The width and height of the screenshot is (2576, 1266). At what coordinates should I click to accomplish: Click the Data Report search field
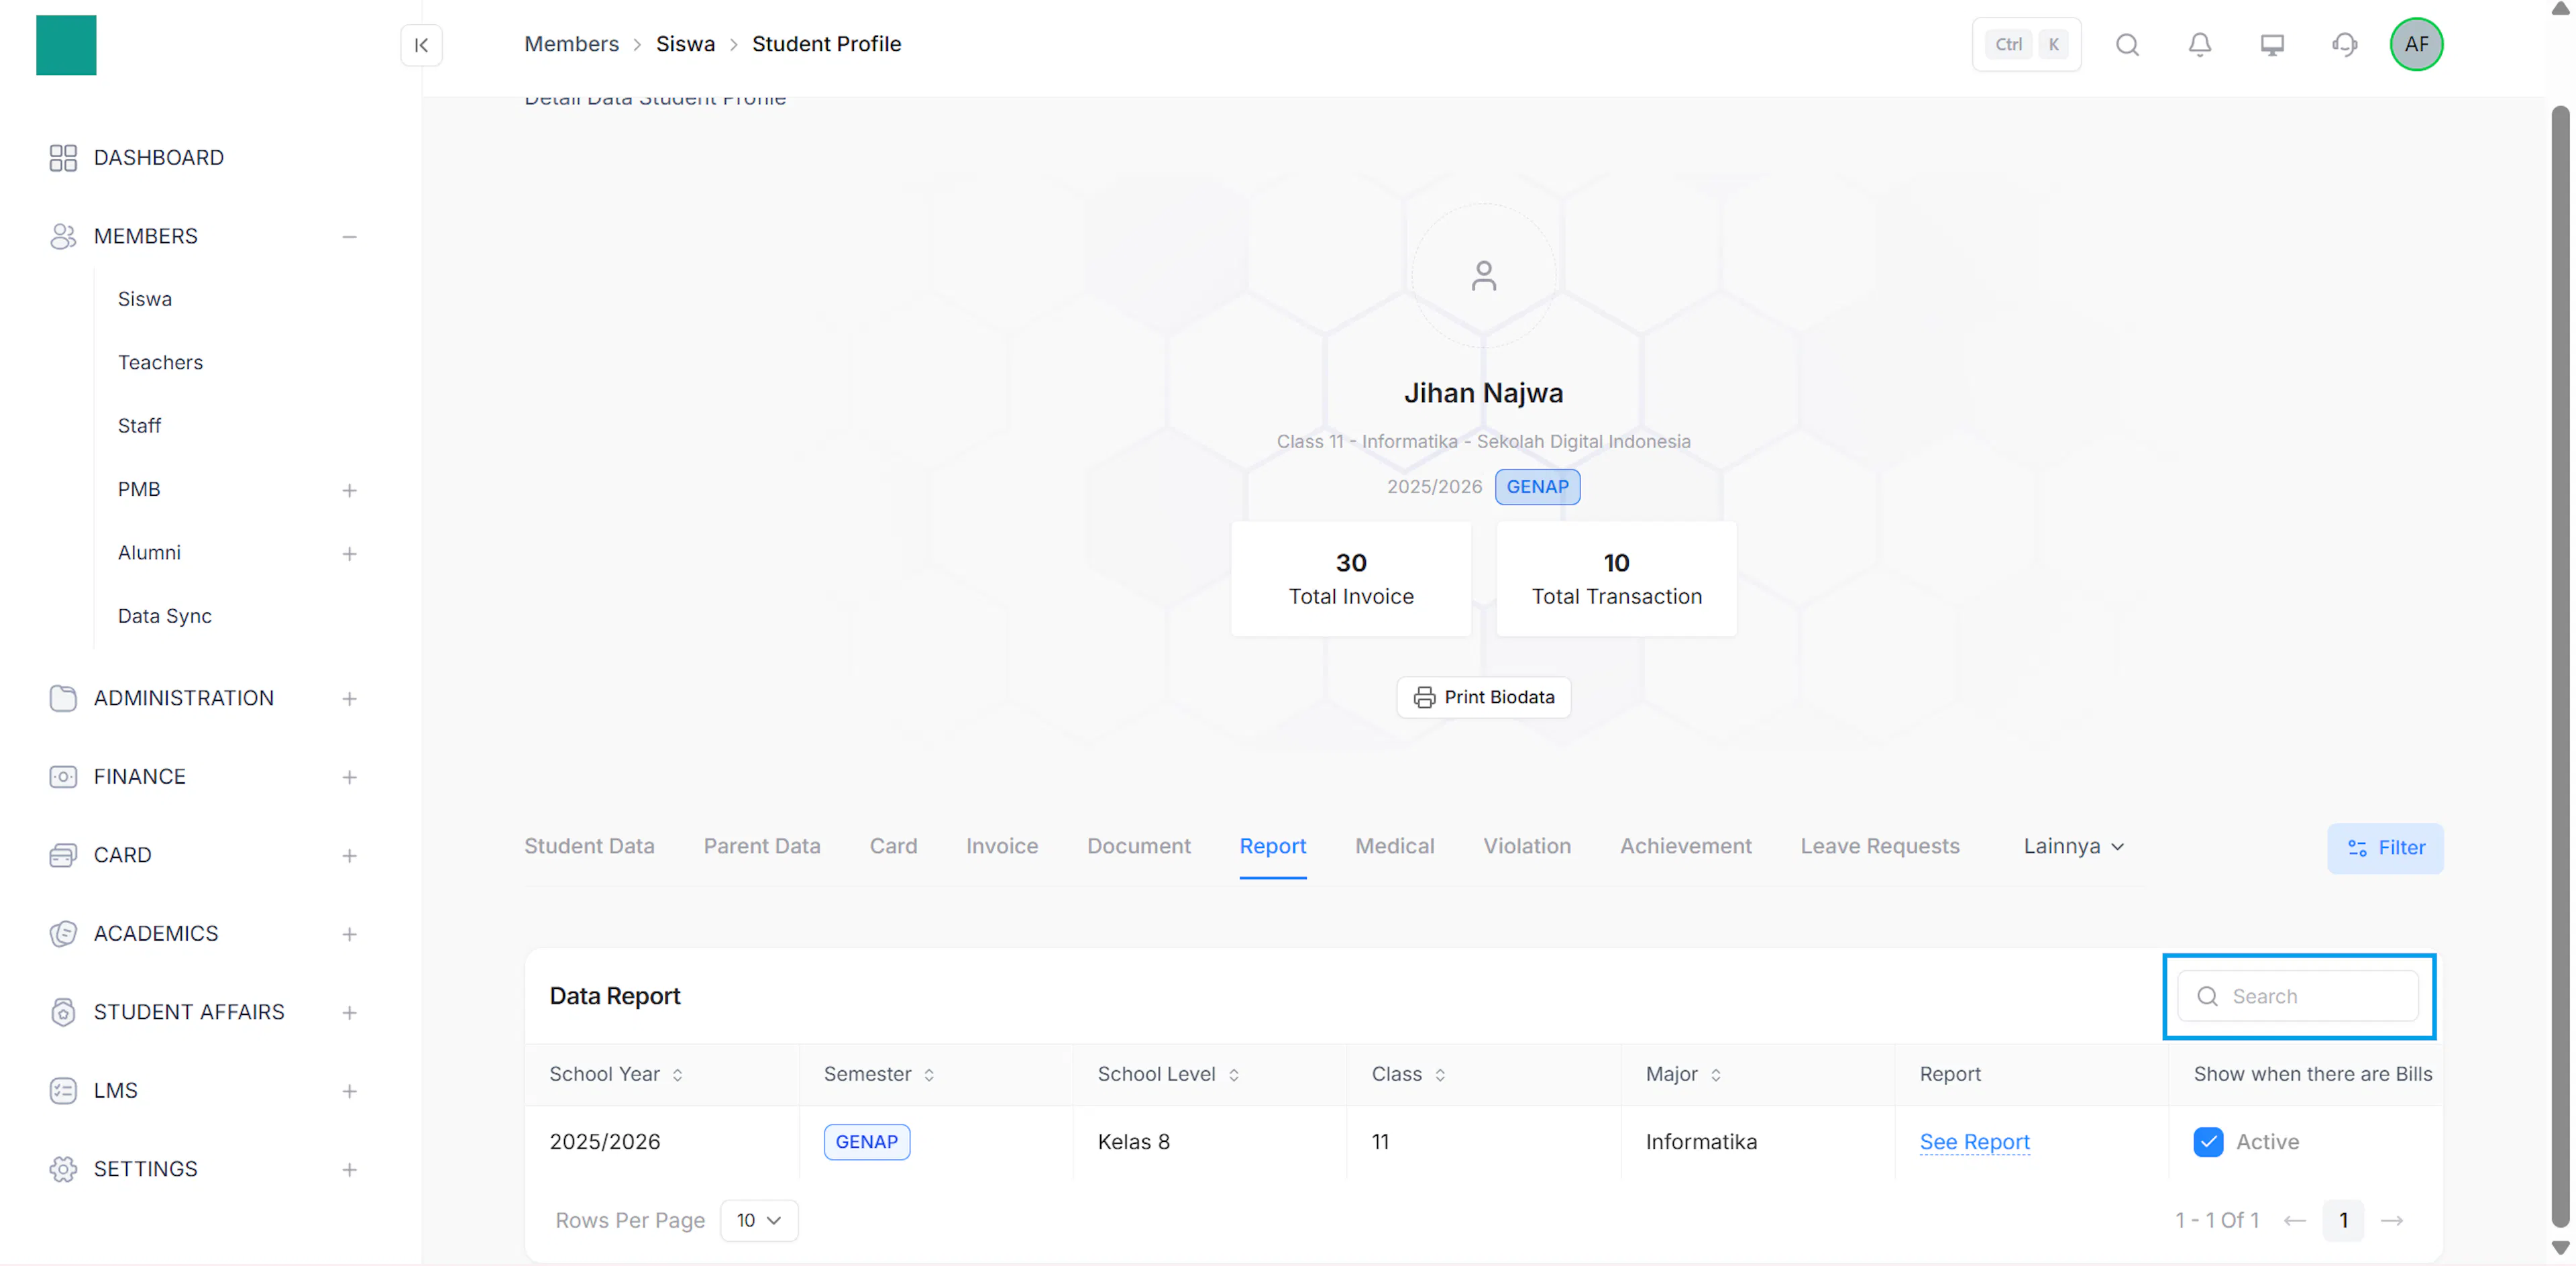tap(2298, 996)
